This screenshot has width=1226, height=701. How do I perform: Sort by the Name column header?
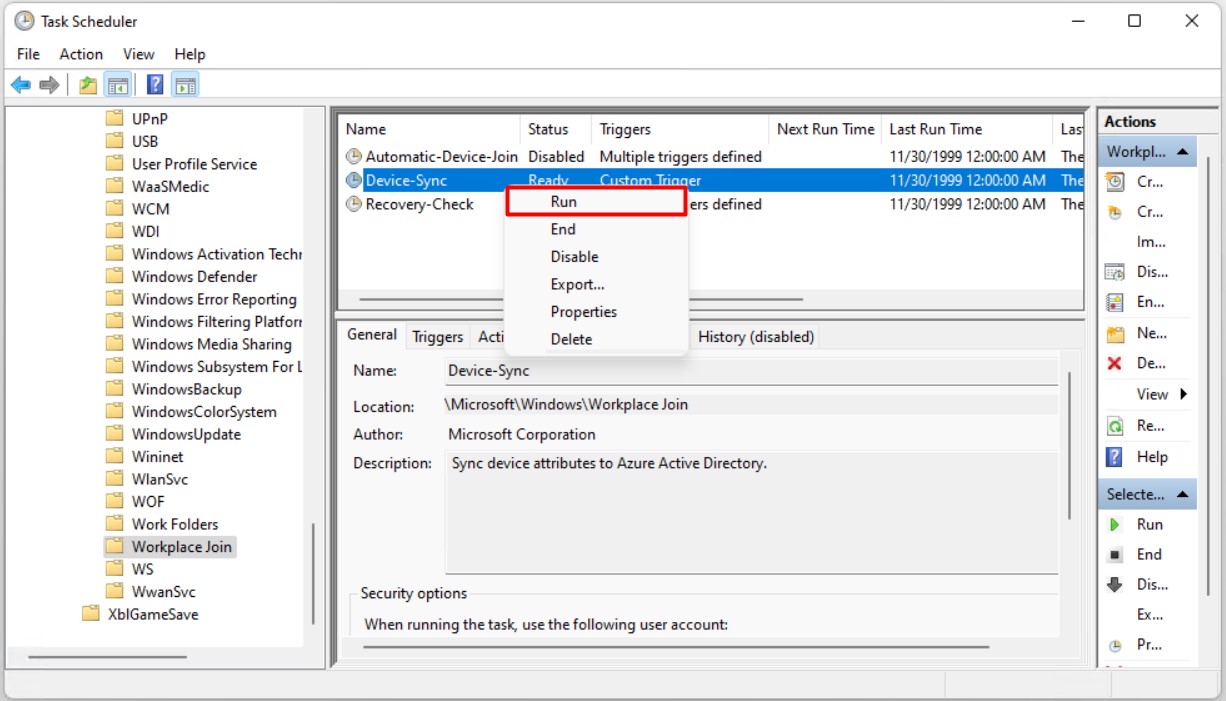pyautogui.click(x=430, y=129)
